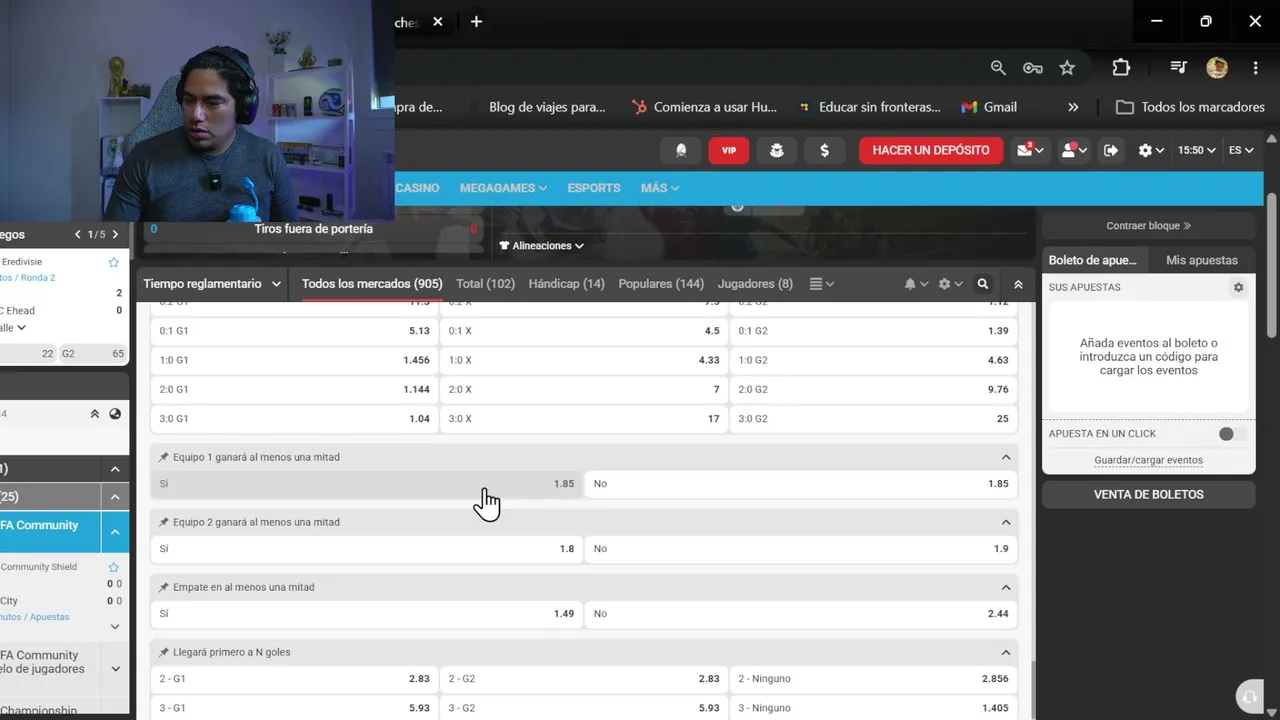Click the logout arrow icon
The width and height of the screenshot is (1280, 720).
click(x=1111, y=150)
